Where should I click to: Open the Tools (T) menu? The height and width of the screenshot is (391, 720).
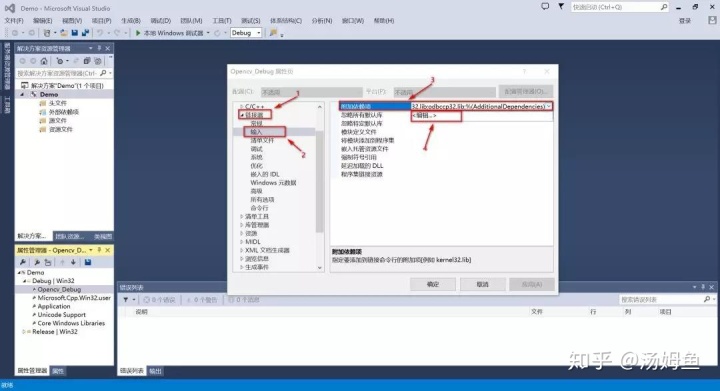[222, 21]
